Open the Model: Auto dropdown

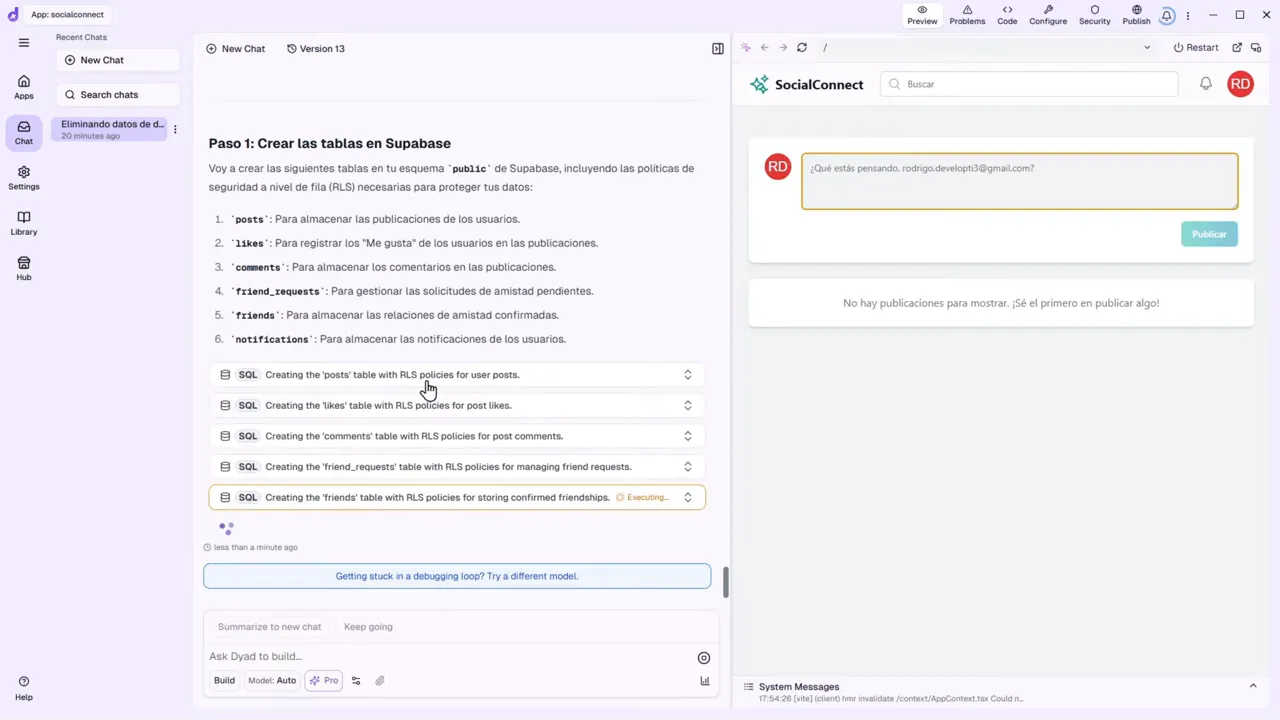point(272,680)
